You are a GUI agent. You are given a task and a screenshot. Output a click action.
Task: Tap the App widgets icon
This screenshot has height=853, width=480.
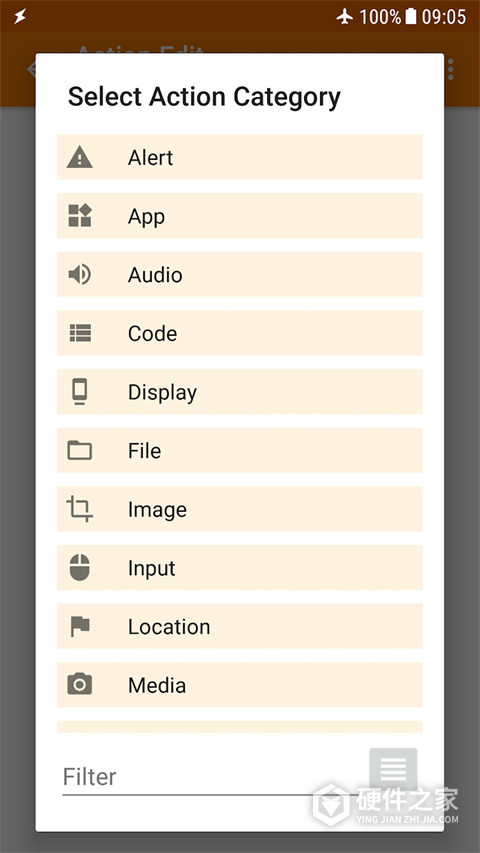pos(79,215)
